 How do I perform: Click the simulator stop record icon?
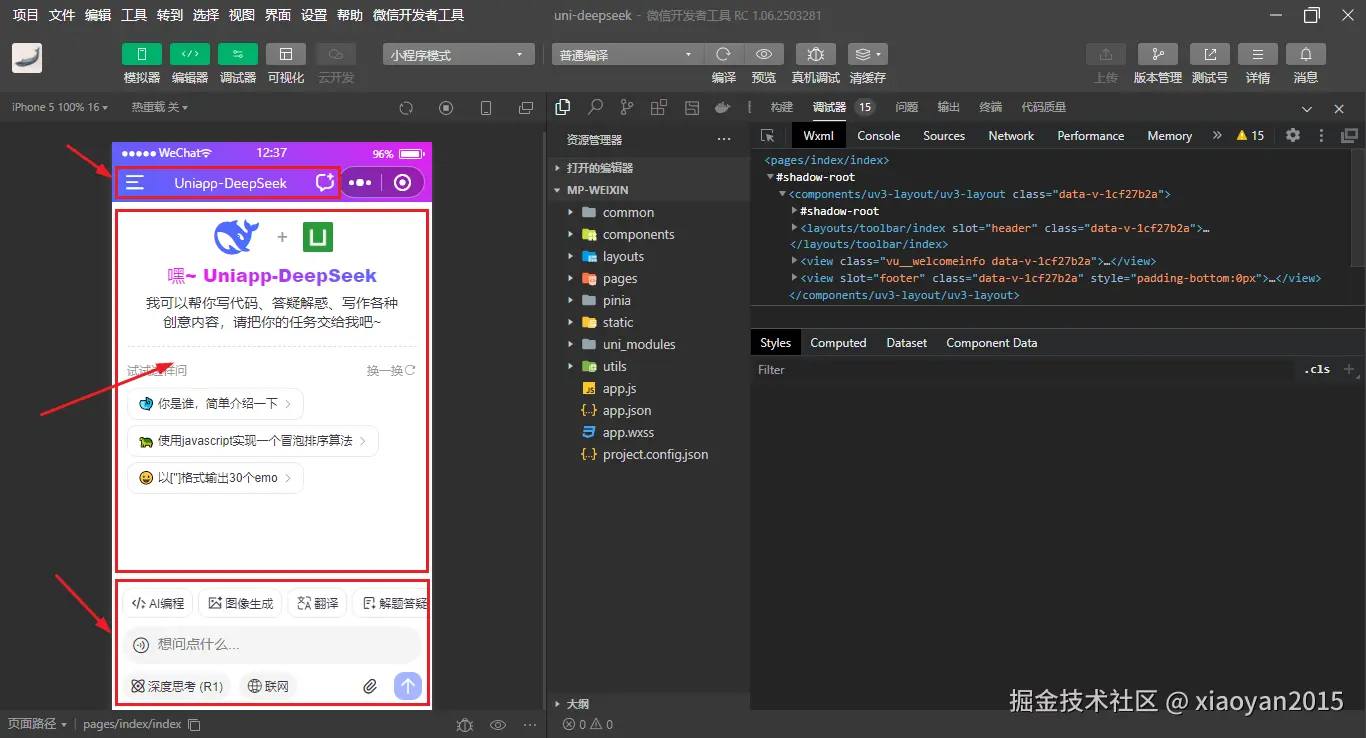[x=446, y=108]
